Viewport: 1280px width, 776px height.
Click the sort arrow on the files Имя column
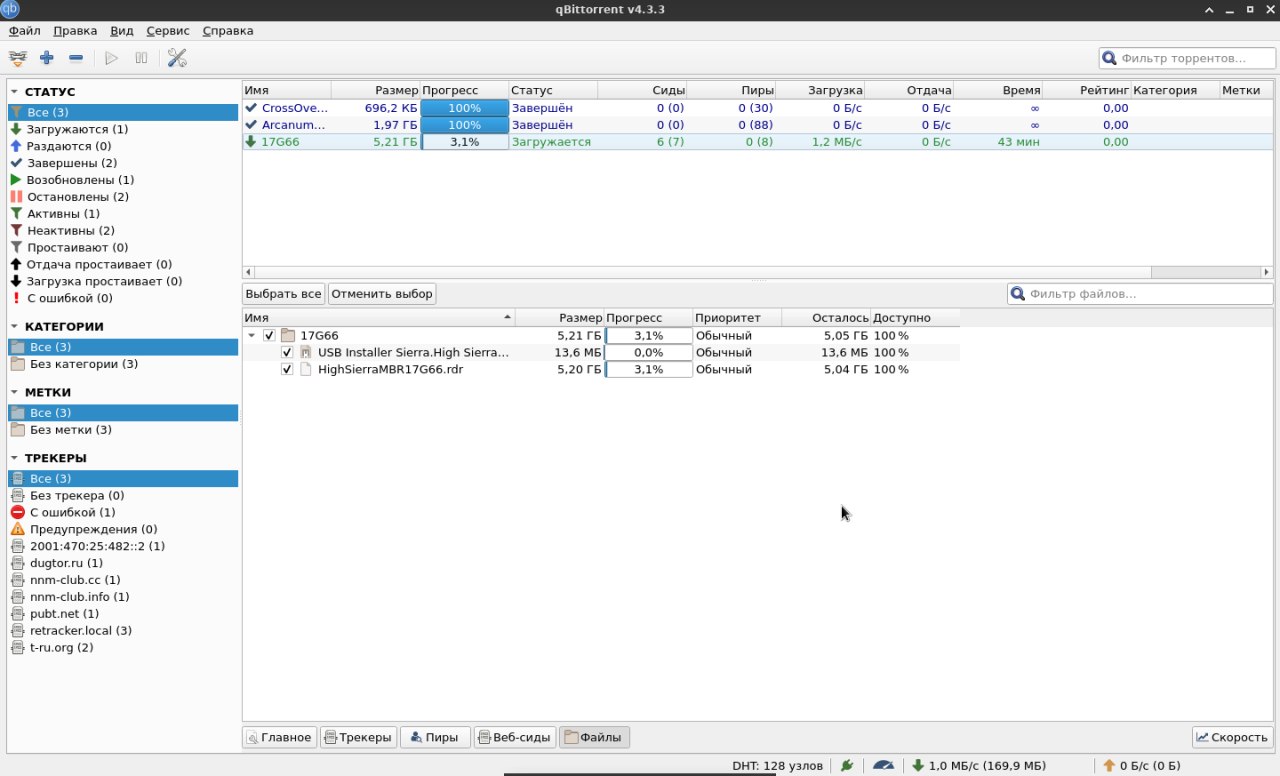tap(507, 317)
